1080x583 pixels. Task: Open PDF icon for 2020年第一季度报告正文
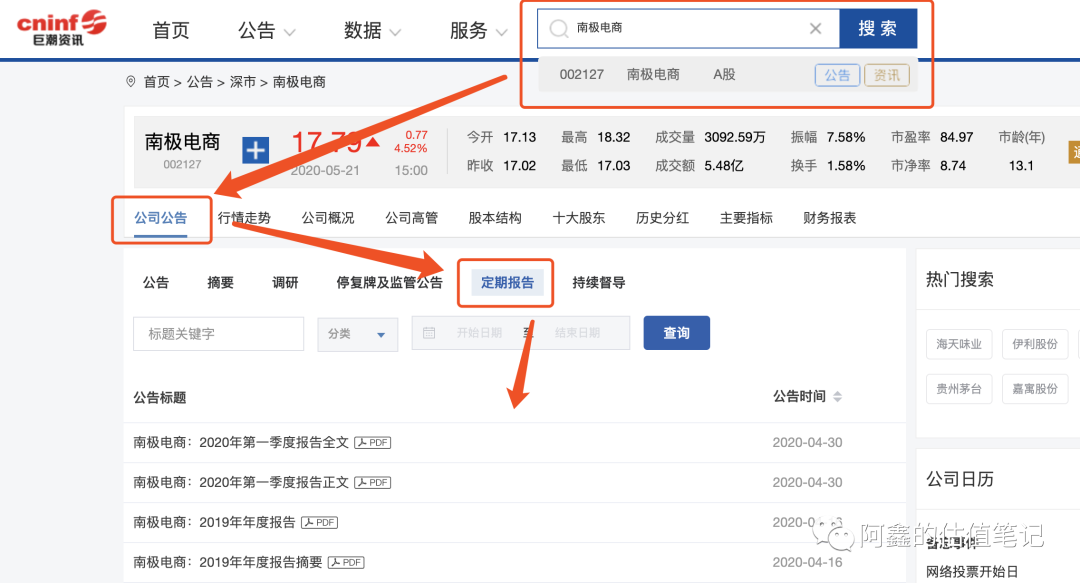click(x=373, y=482)
